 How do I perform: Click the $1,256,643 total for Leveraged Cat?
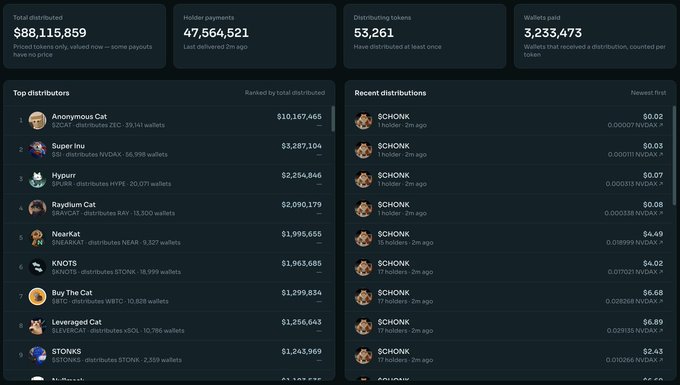301,322
